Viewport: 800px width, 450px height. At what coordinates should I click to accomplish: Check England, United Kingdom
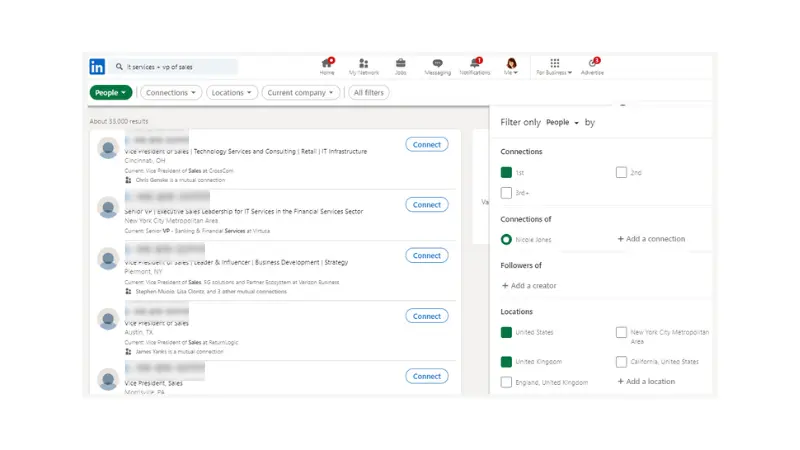[x=506, y=382]
